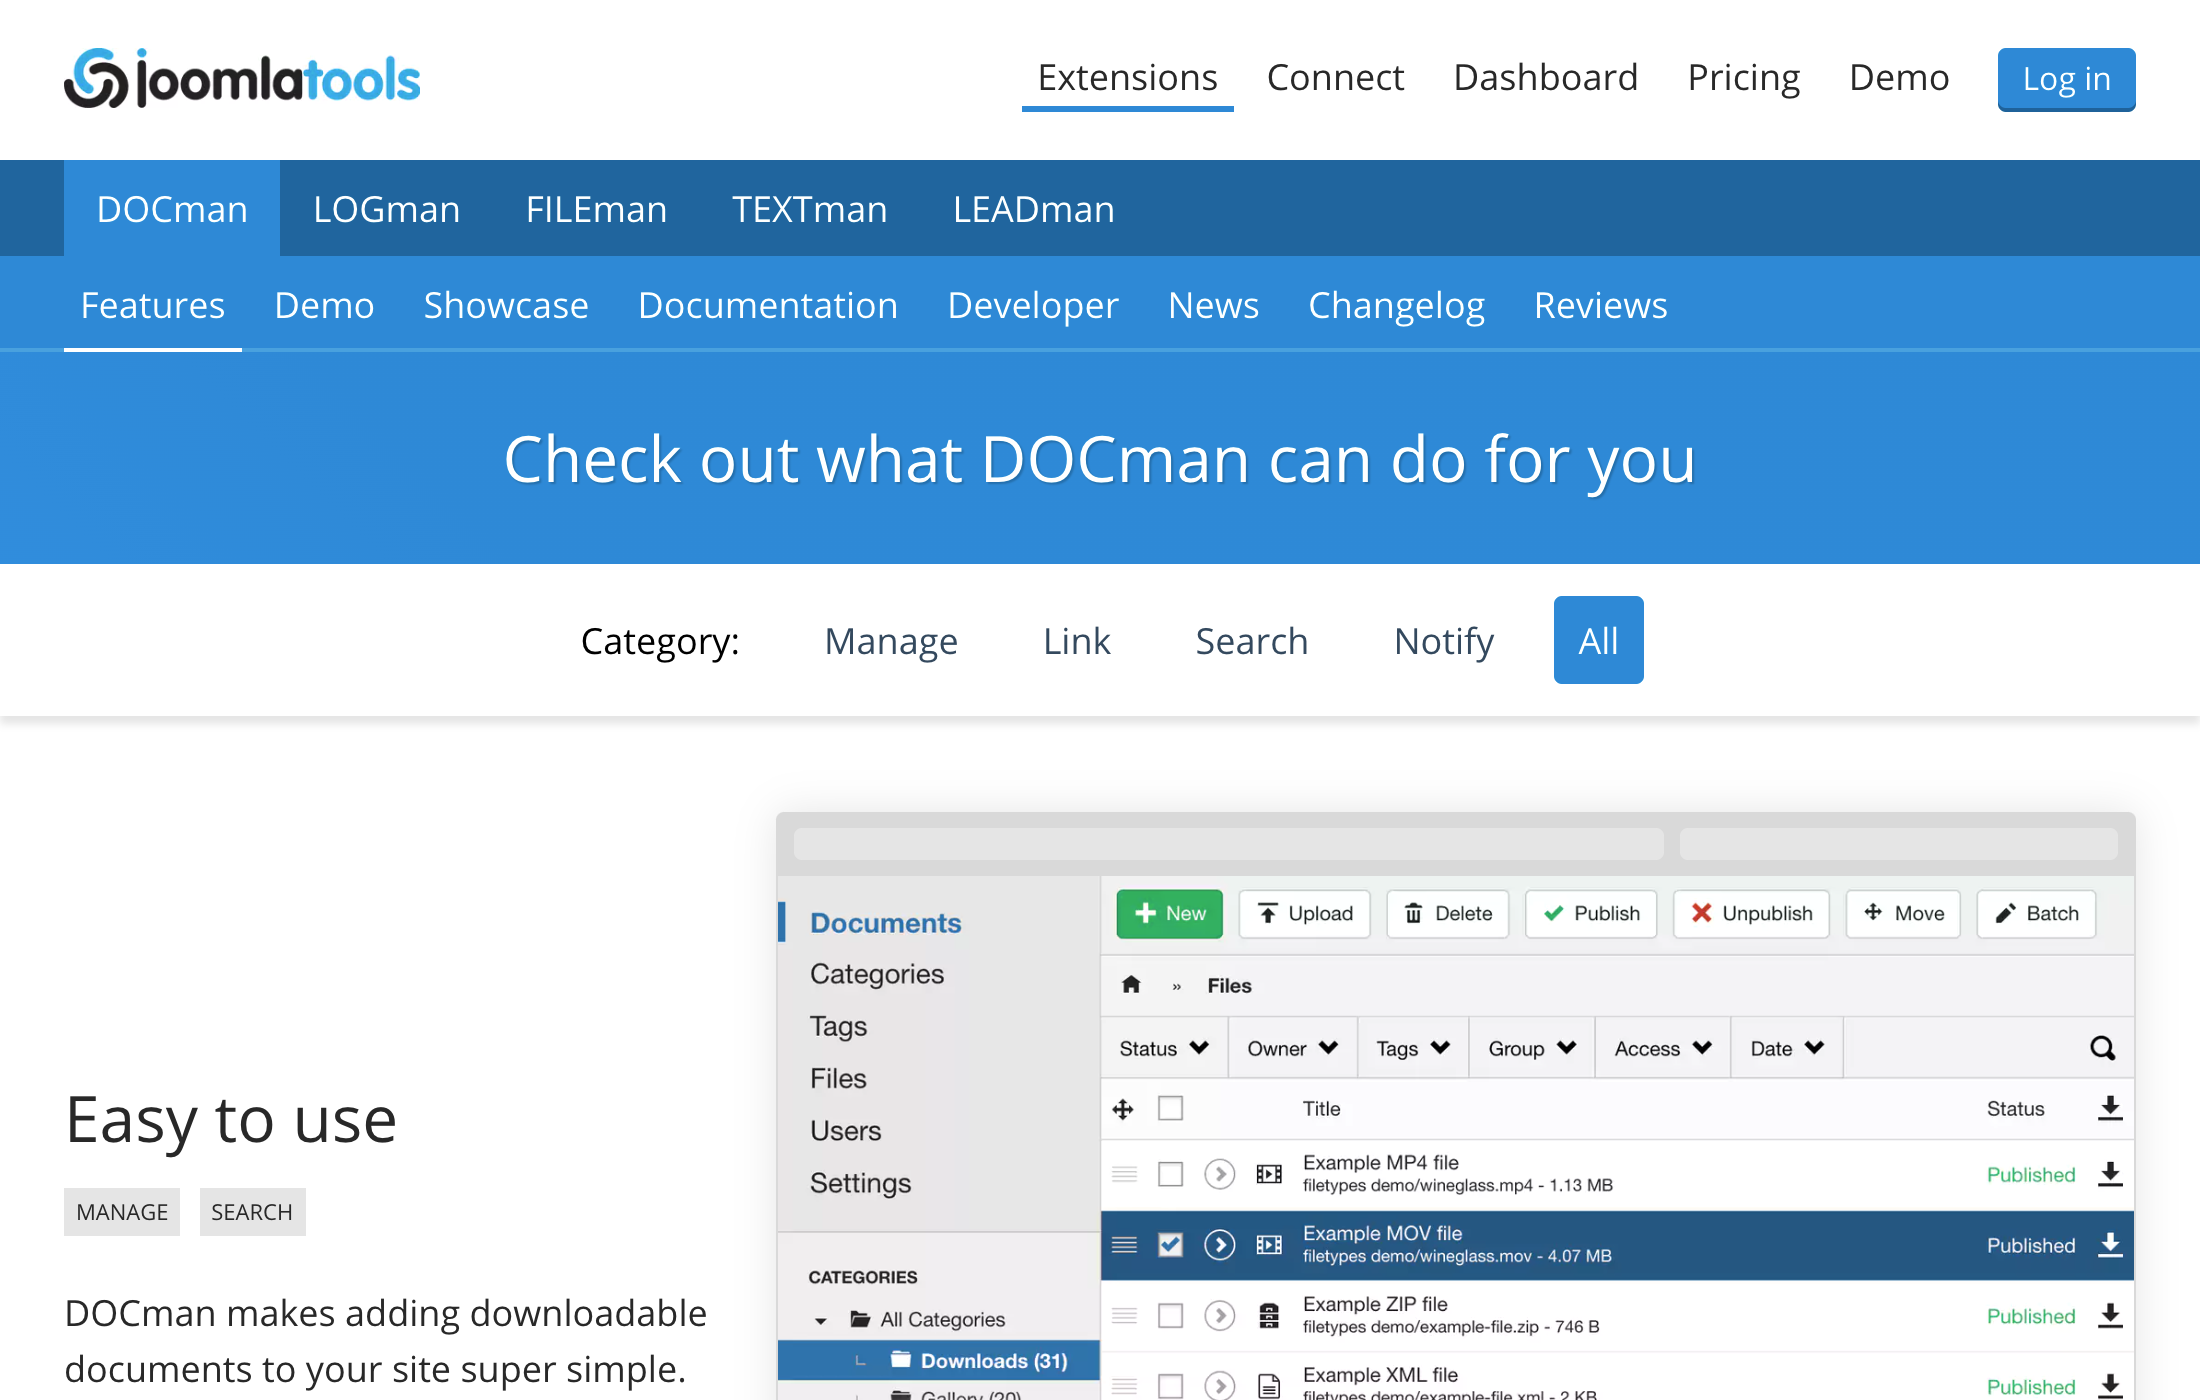This screenshot has height=1400, width=2200.
Task: Click the New button with plus icon
Action: pyautogui.click(x=1169, y=913)
